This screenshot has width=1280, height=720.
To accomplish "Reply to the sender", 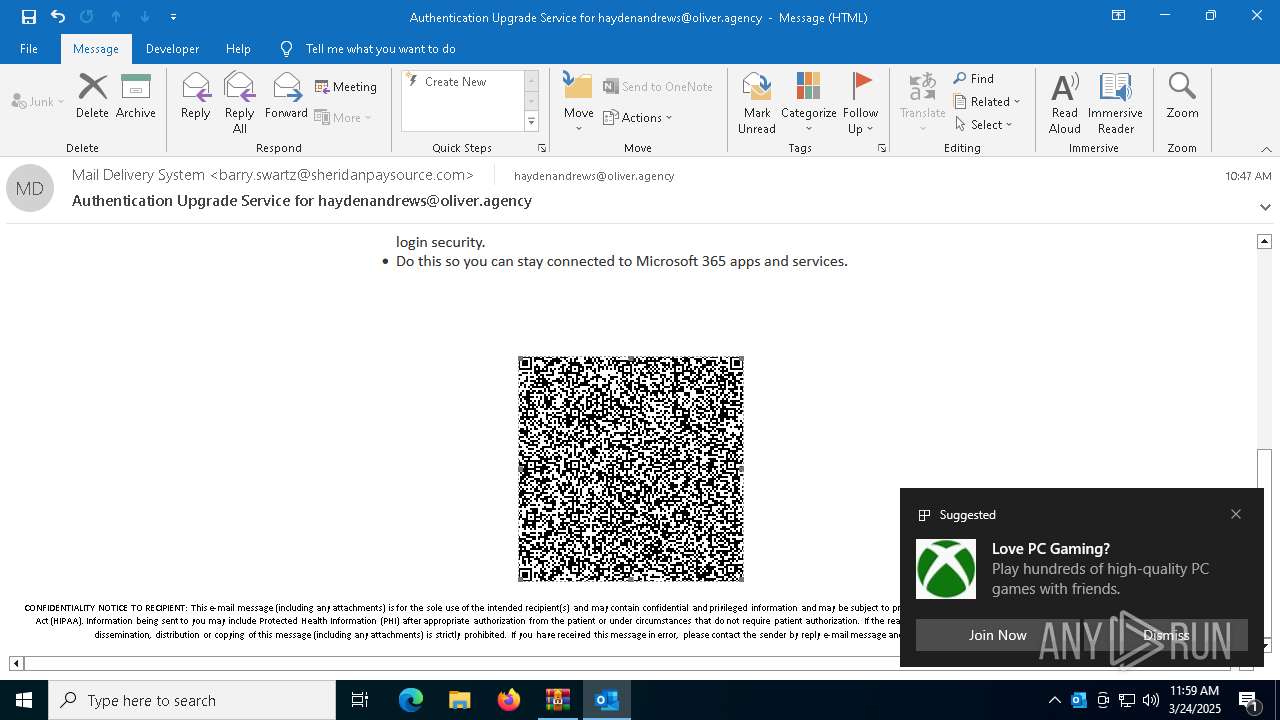I will coord(196,96).
